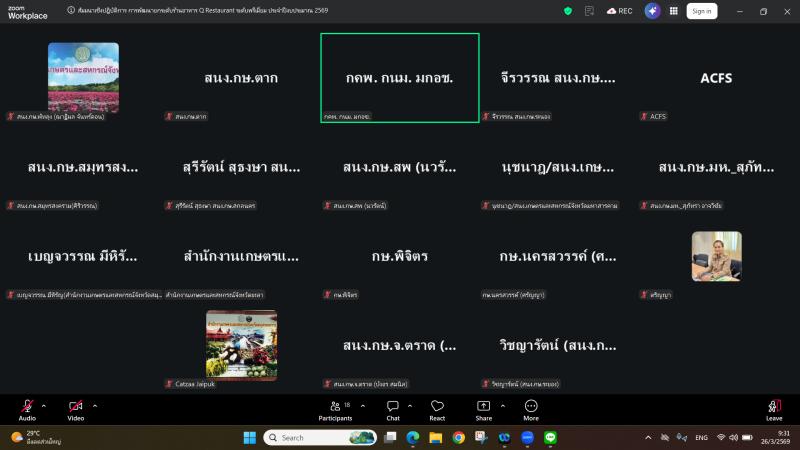
Task: Click the Share screen icon
Action: [483, 408]
